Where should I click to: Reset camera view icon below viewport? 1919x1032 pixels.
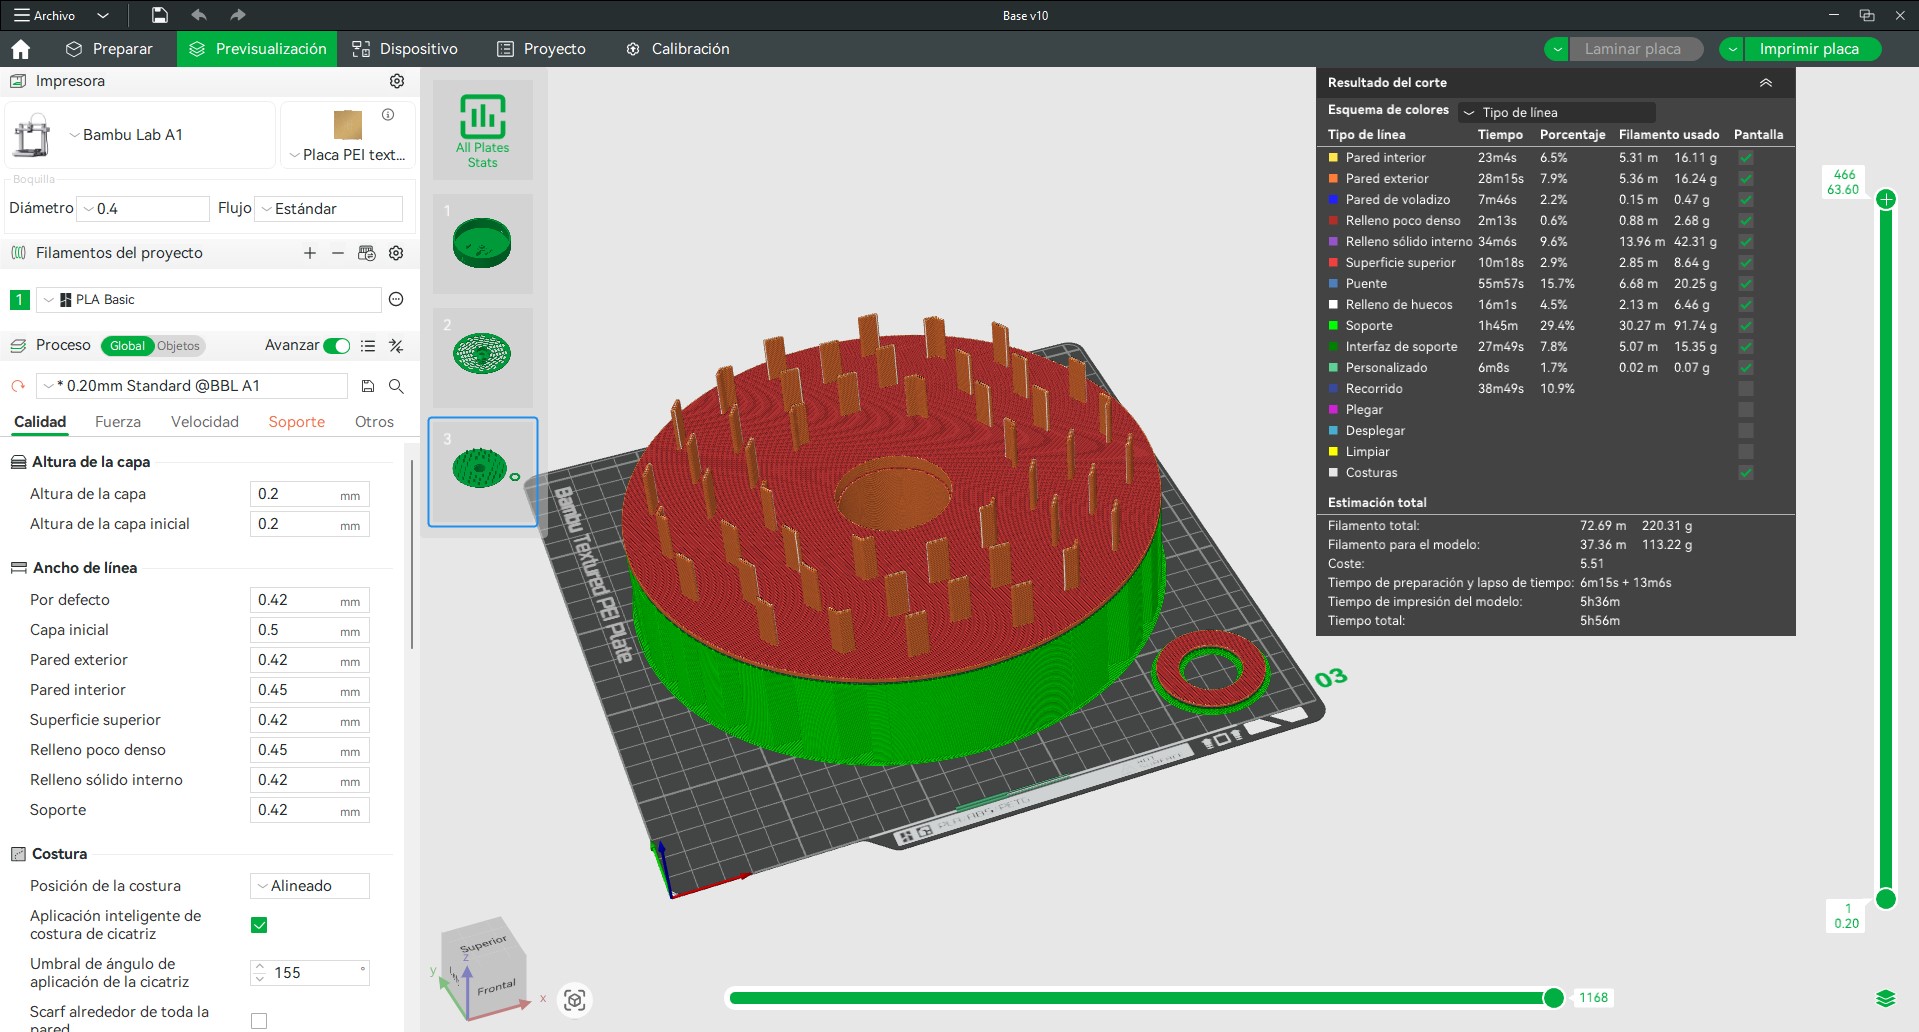[x=575, y=1000]
